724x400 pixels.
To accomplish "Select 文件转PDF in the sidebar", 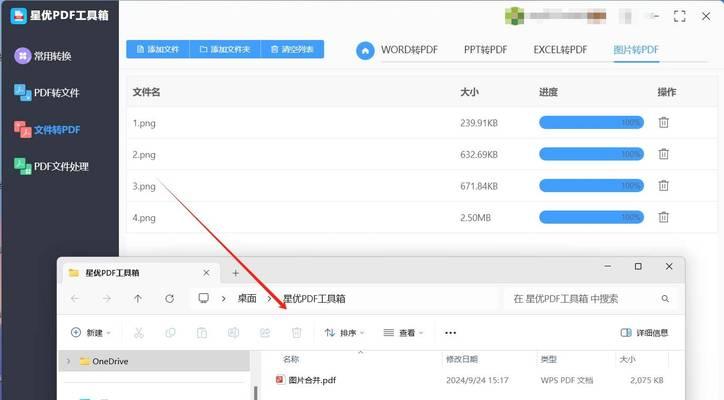I will coord(47,130).
